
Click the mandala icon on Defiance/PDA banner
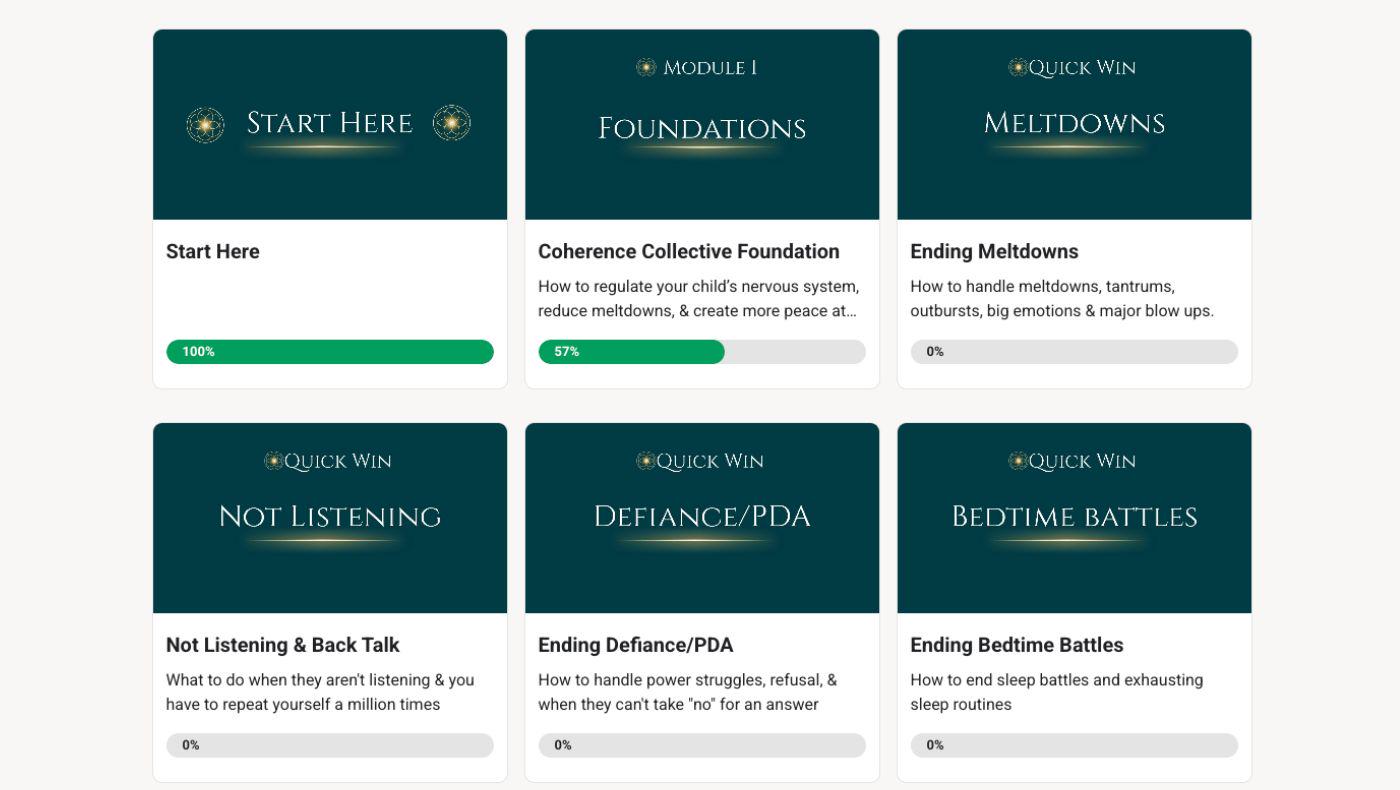click(x=646, y=461)
